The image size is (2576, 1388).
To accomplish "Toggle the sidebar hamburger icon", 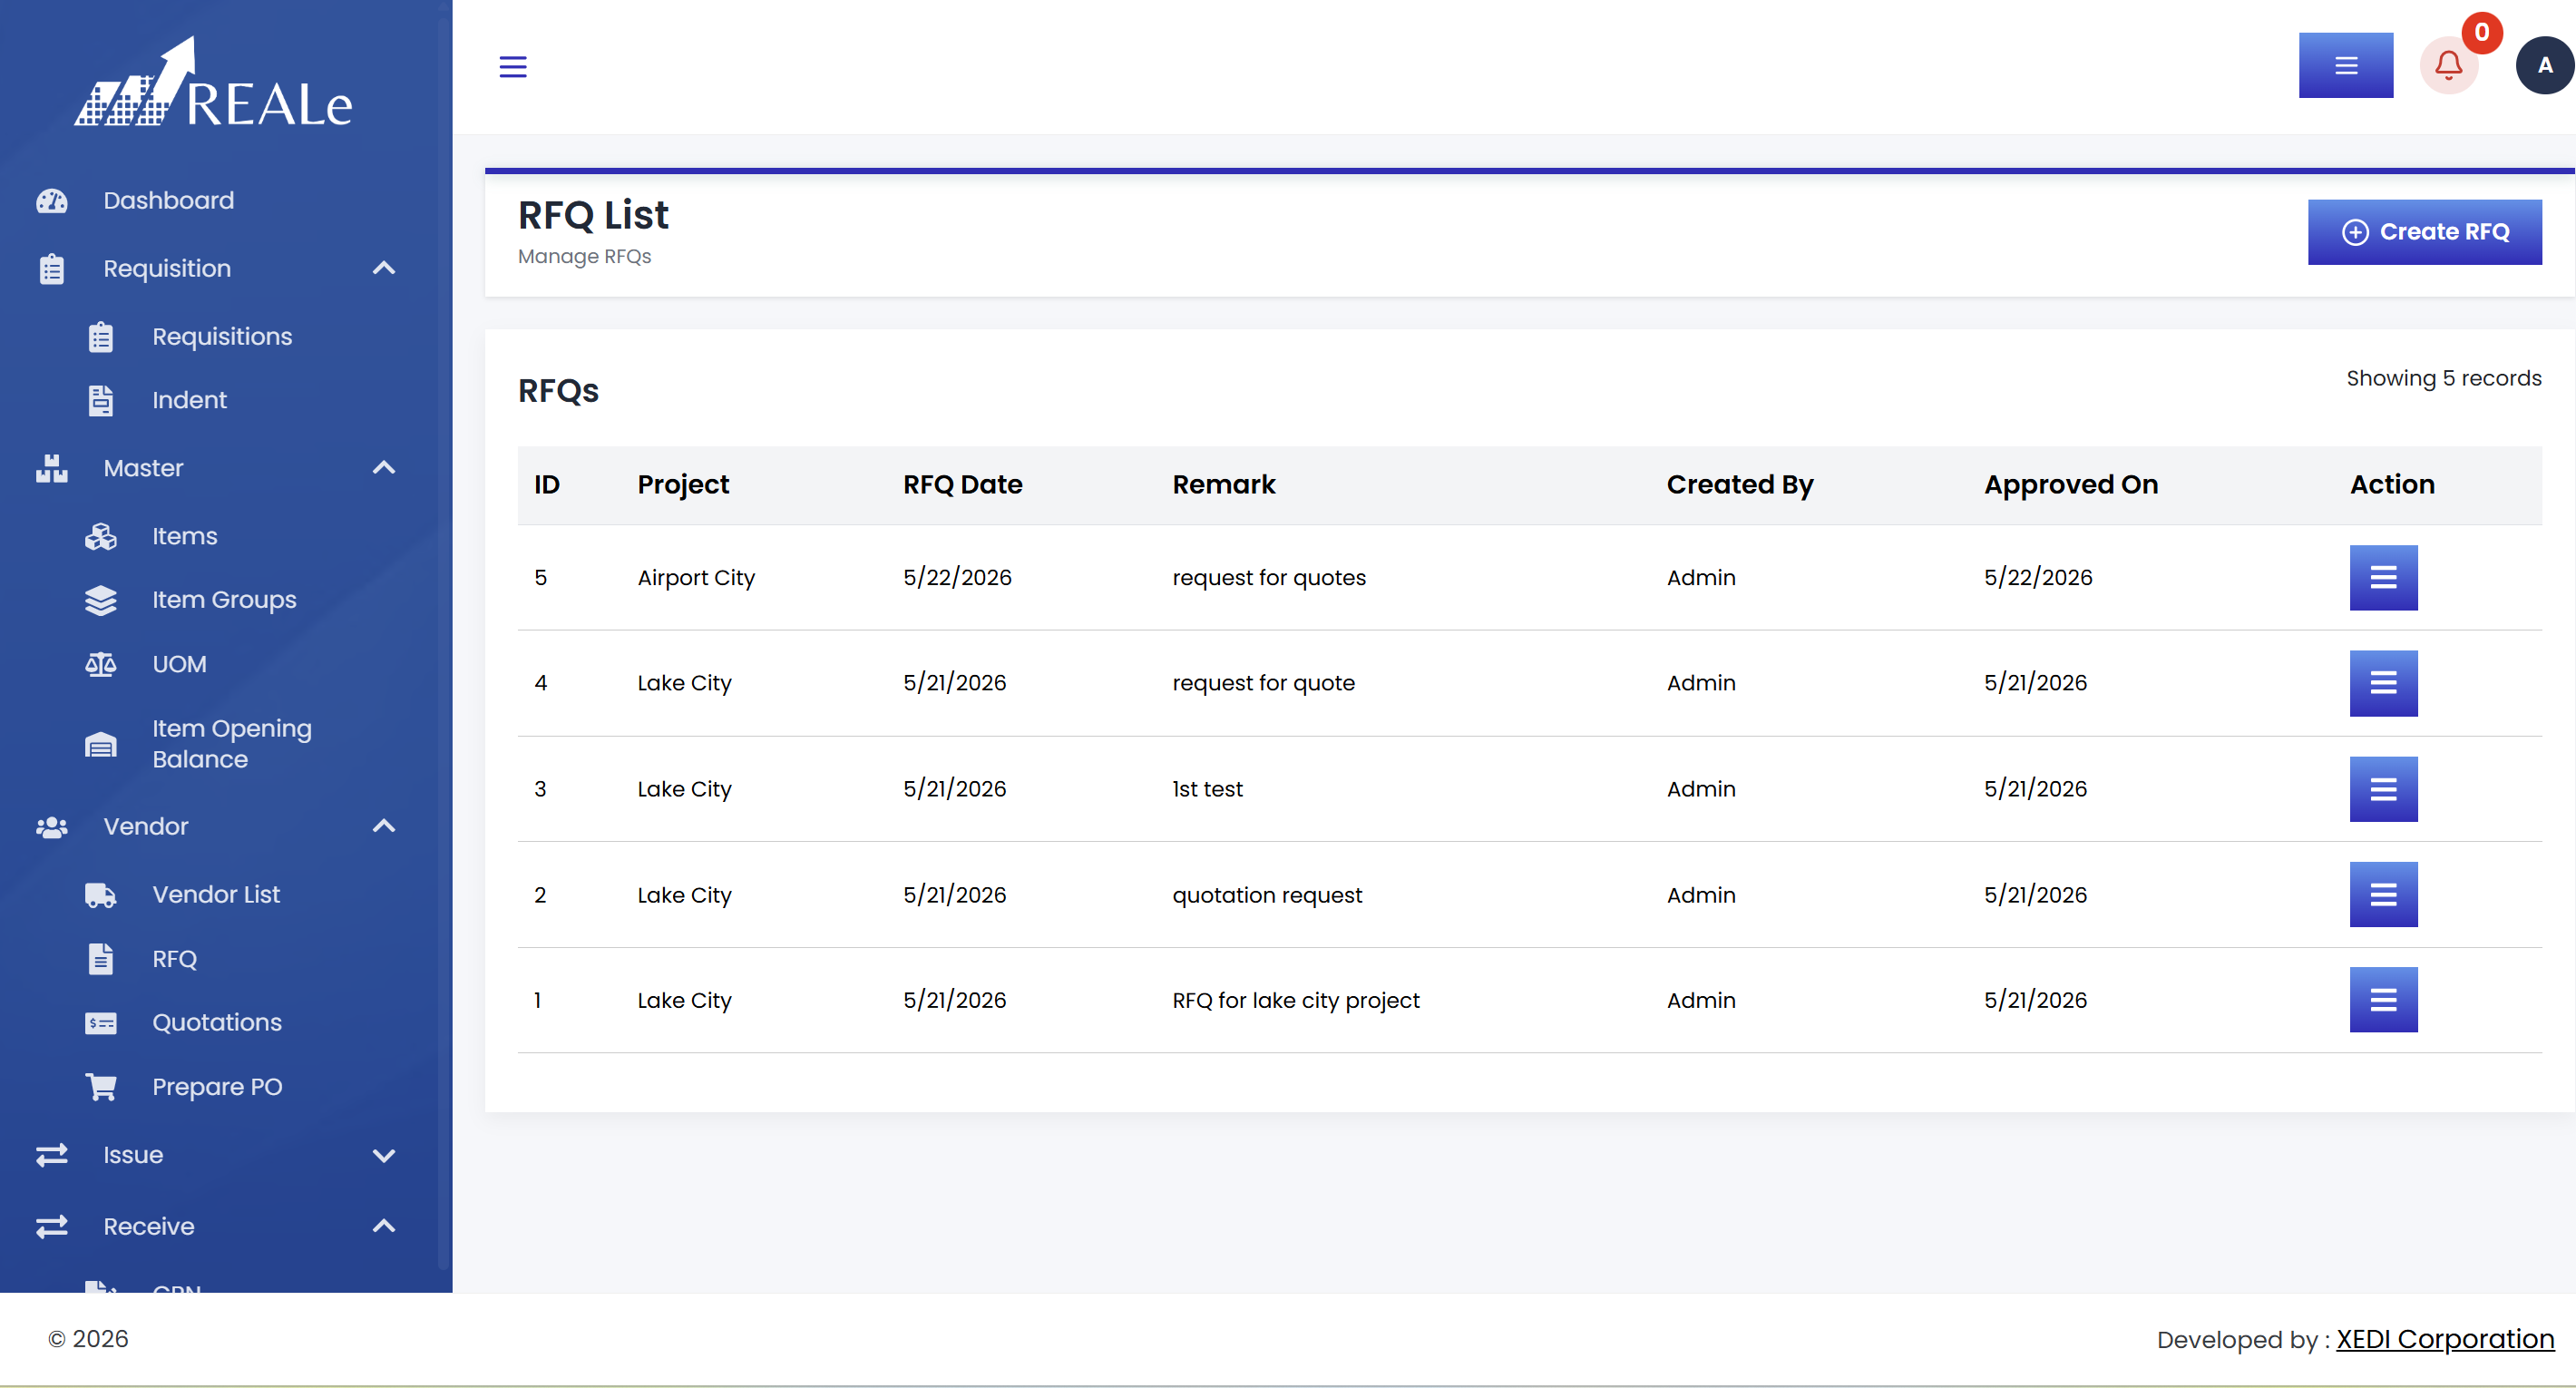I will pyautogui.click(x=513, y=67).
